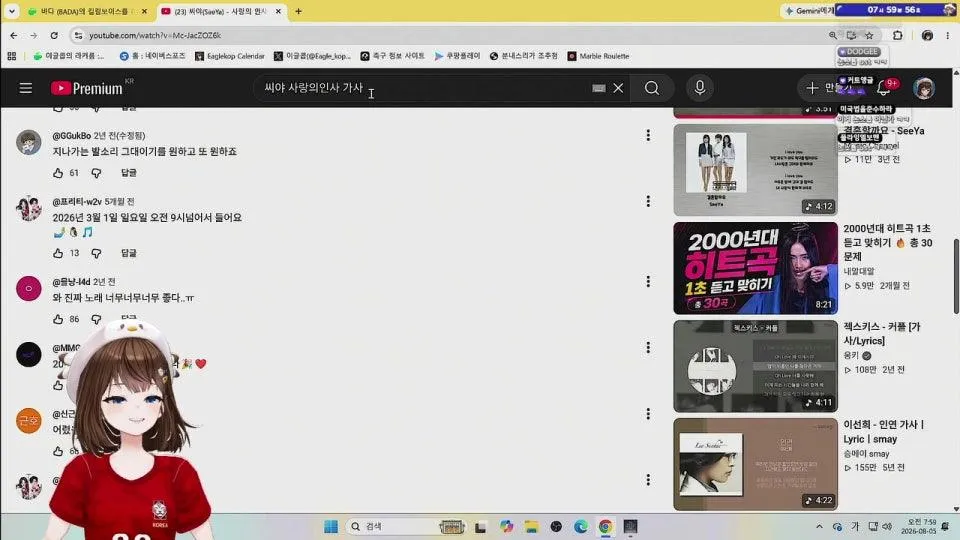
Task: Open '2000년대 히트곡 1초 듣고 맞히기' title link
Action: point(888,242)
